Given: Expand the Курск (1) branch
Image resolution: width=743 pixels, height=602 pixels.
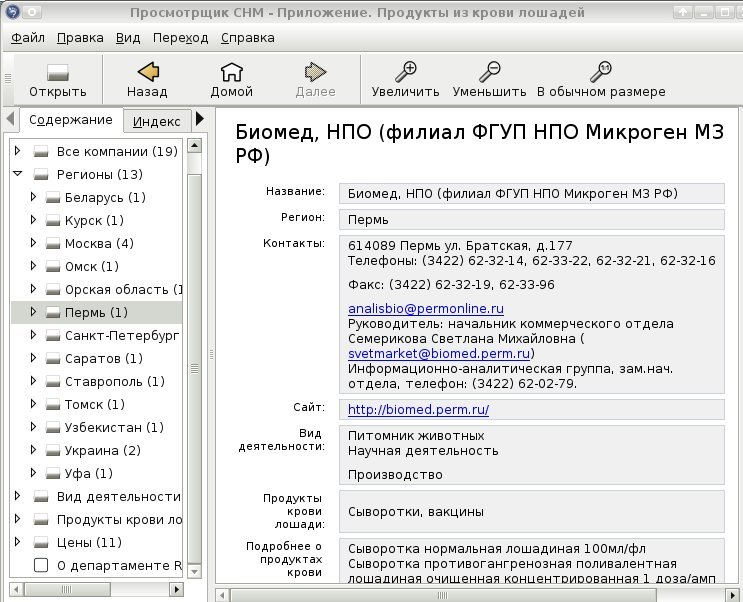Looking at the screenshot, I should (x=33, y=219).
